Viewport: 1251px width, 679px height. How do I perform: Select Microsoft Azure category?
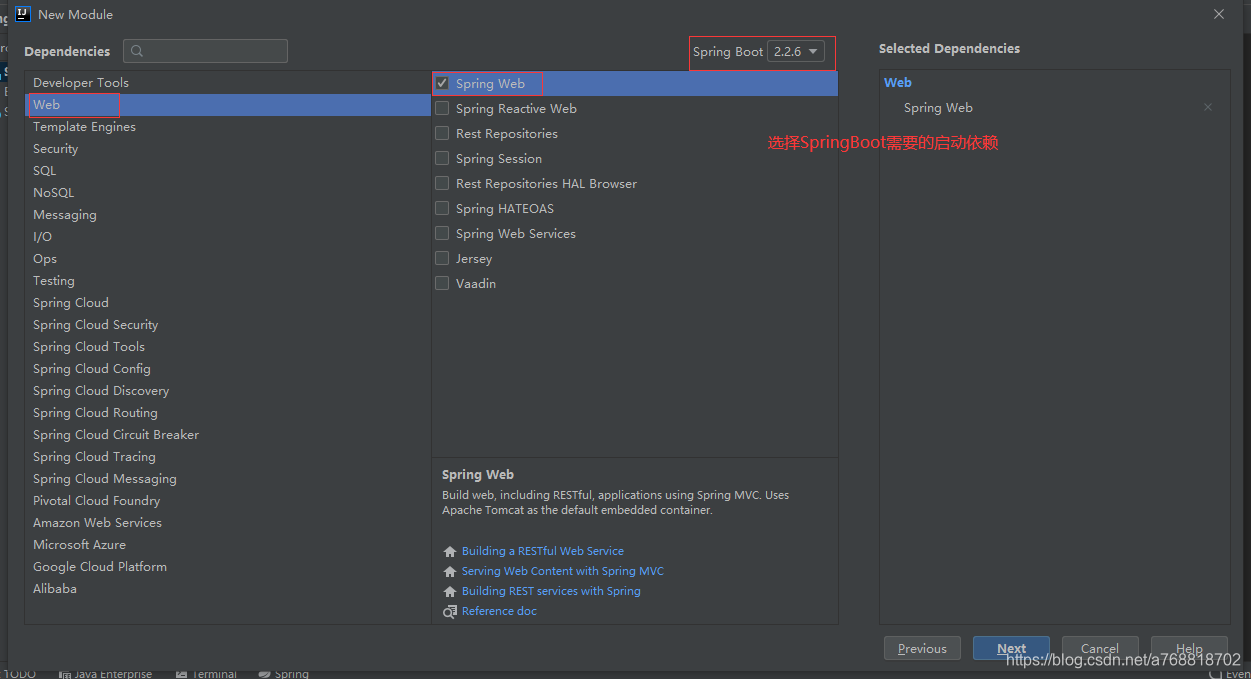click(228, 545)
